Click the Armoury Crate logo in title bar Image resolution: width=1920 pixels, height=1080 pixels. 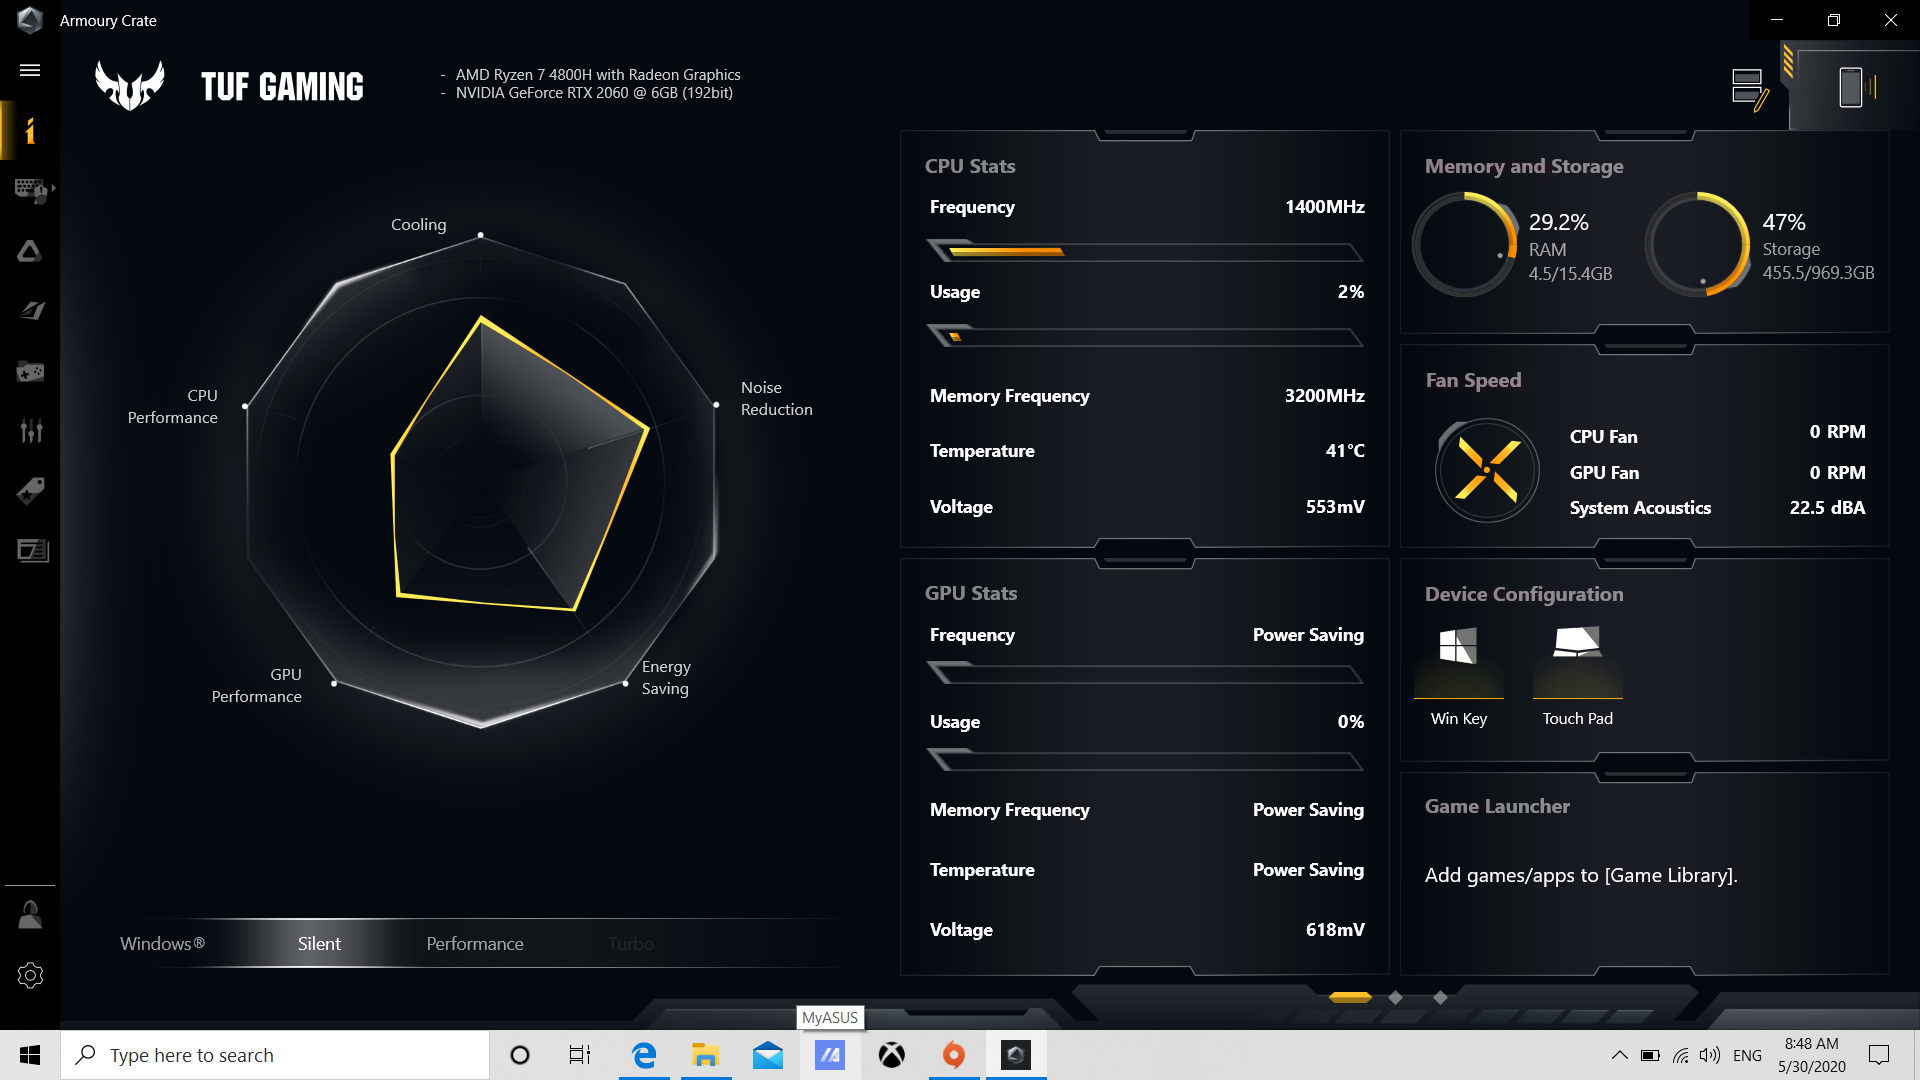coord(30,20)
